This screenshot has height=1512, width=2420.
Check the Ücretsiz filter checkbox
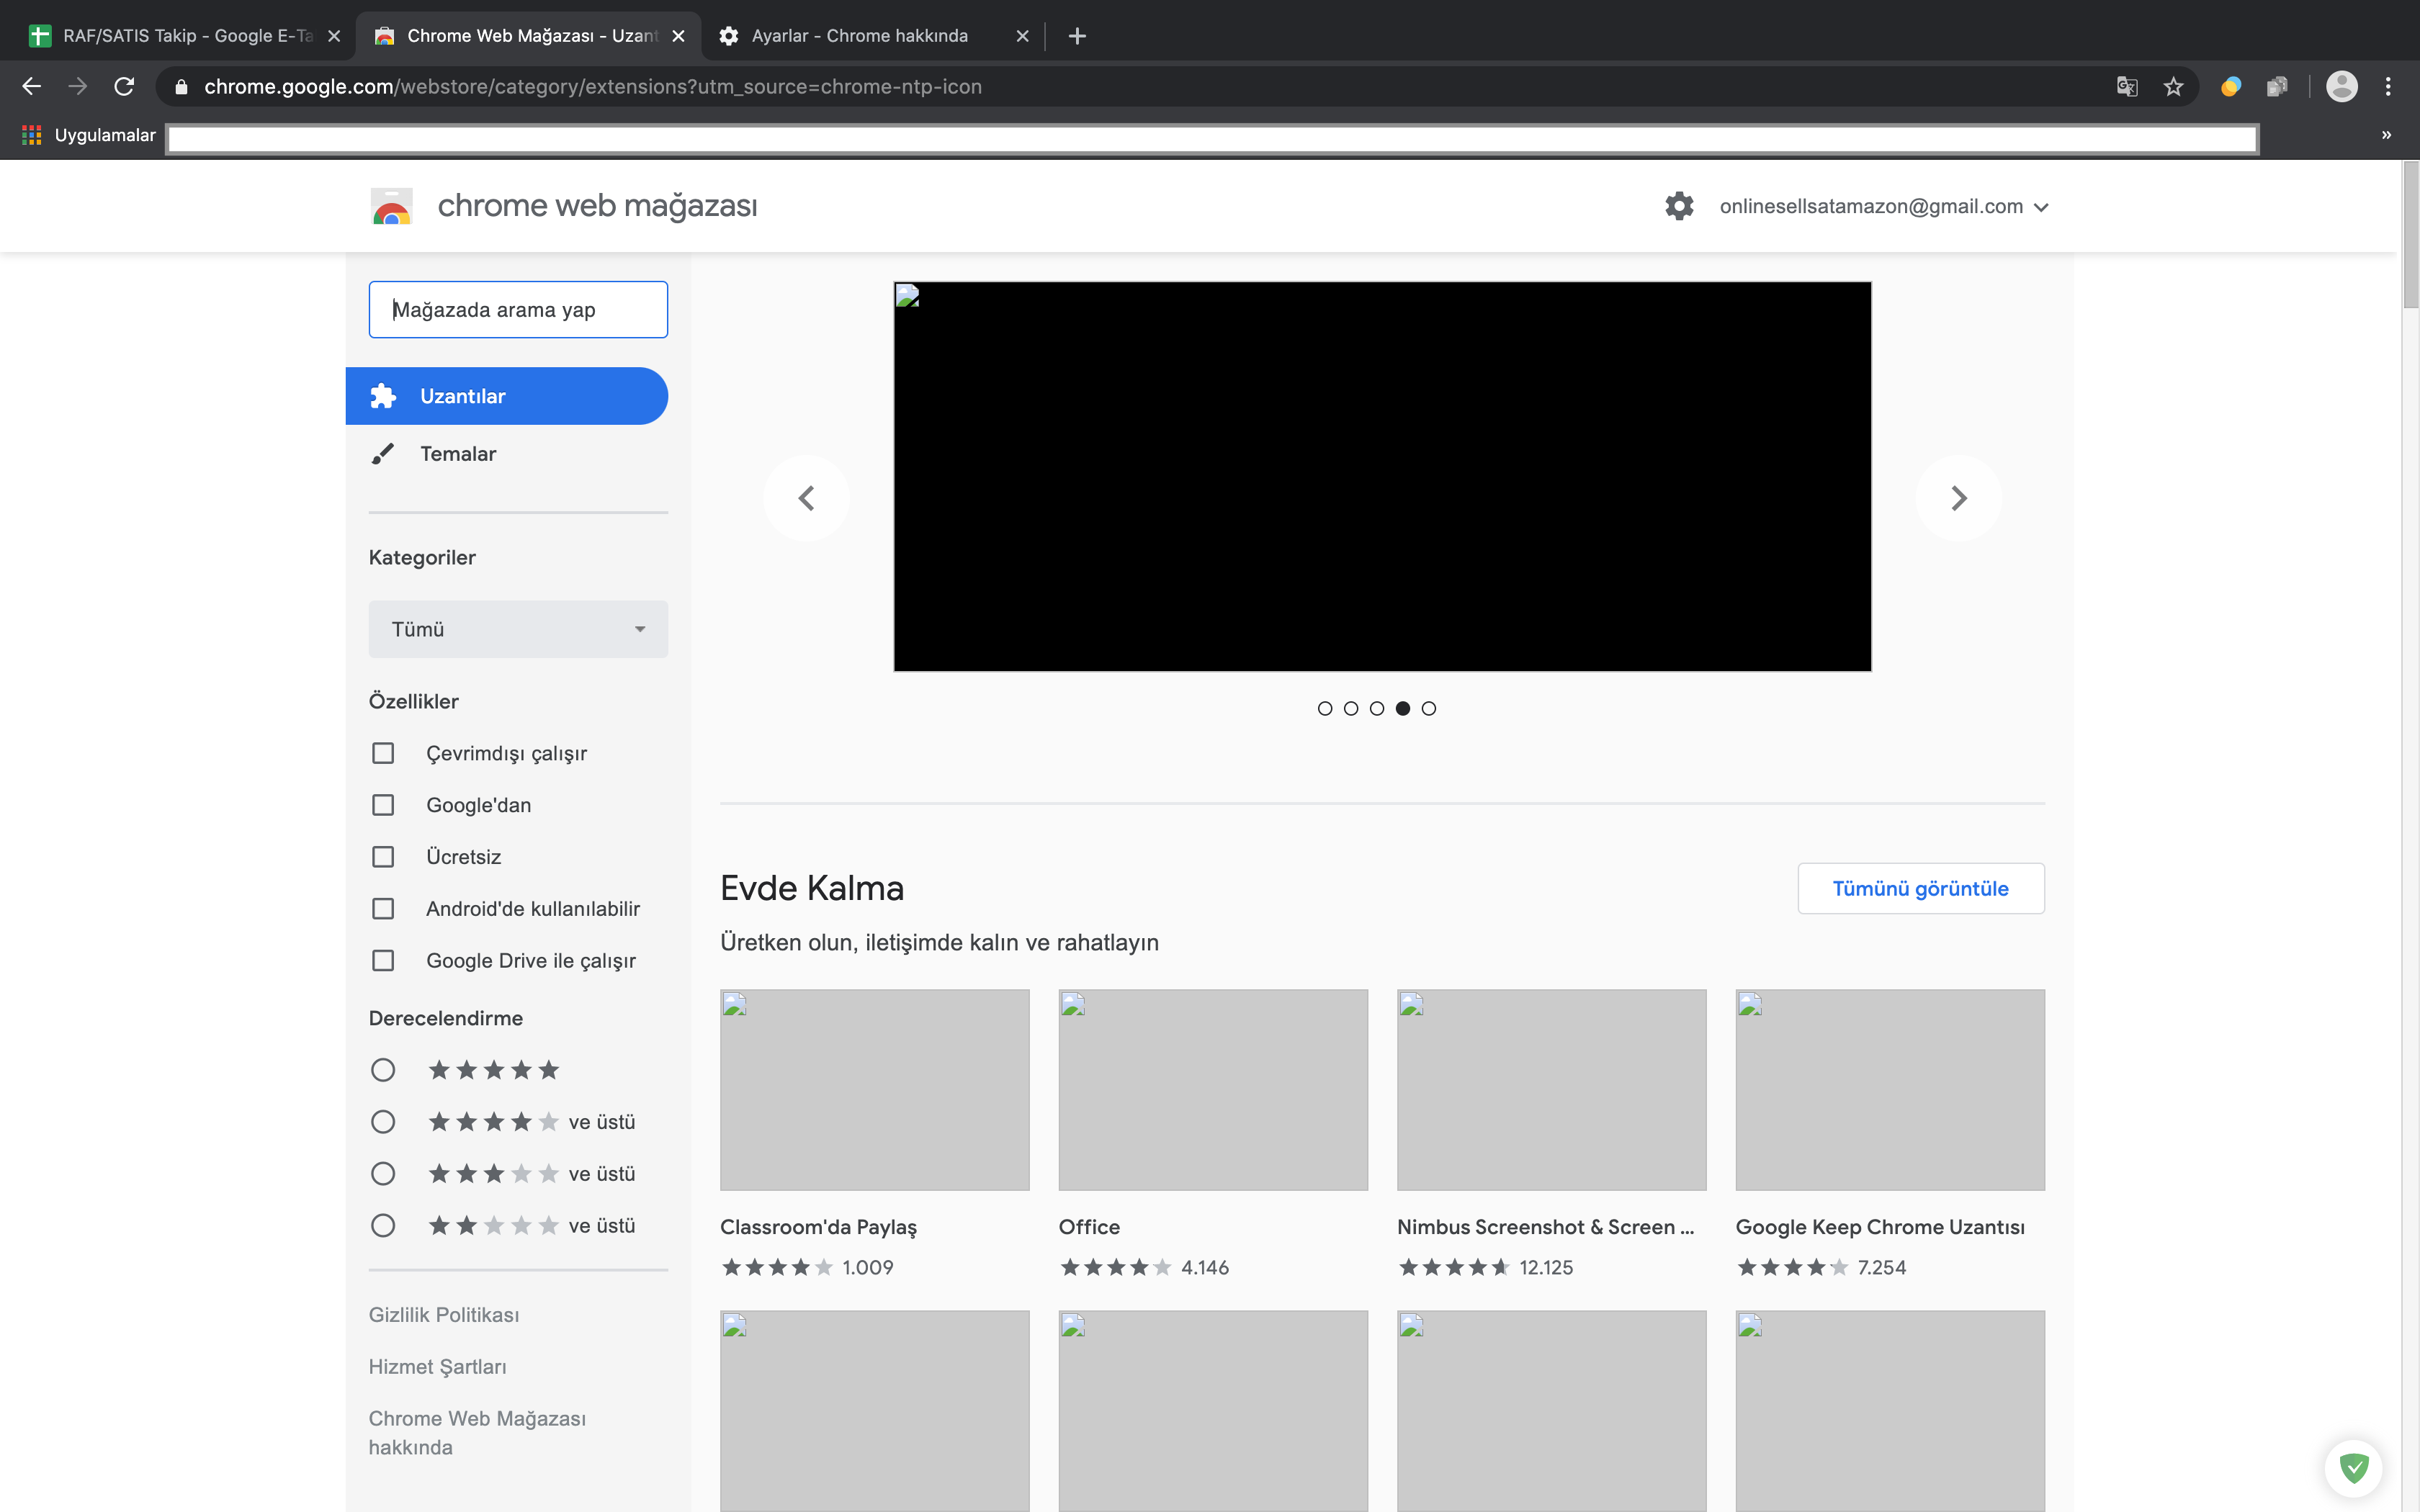coord(383,857)
